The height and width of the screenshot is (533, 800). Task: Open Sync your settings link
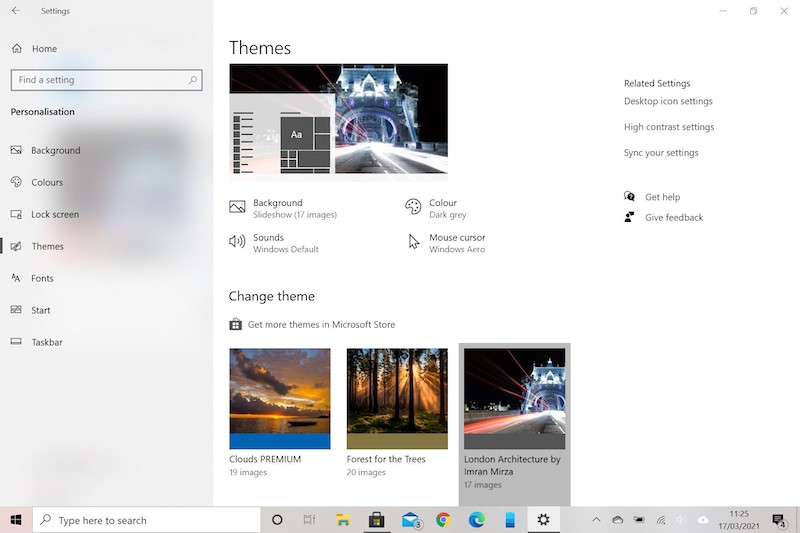661,153
